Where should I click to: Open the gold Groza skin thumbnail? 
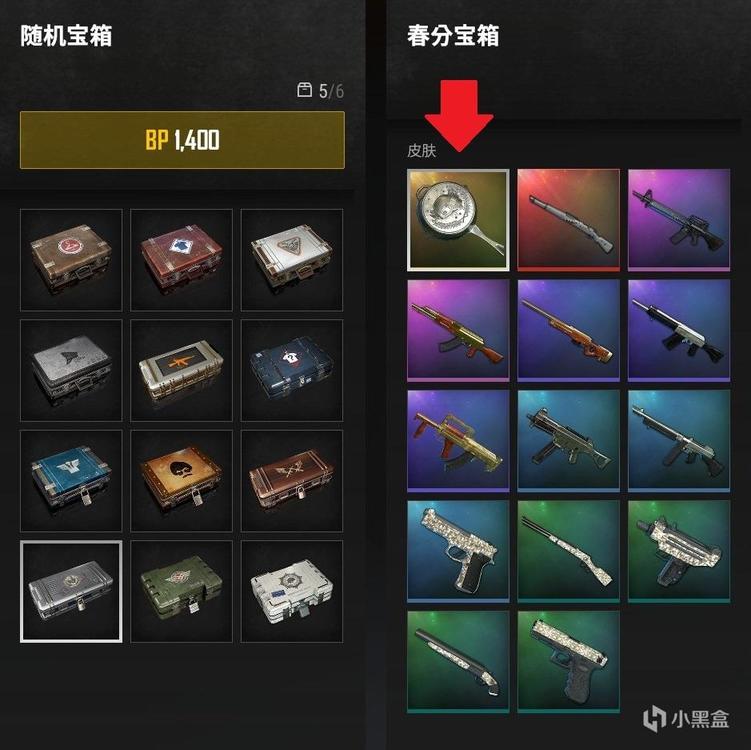pos(458,441)
